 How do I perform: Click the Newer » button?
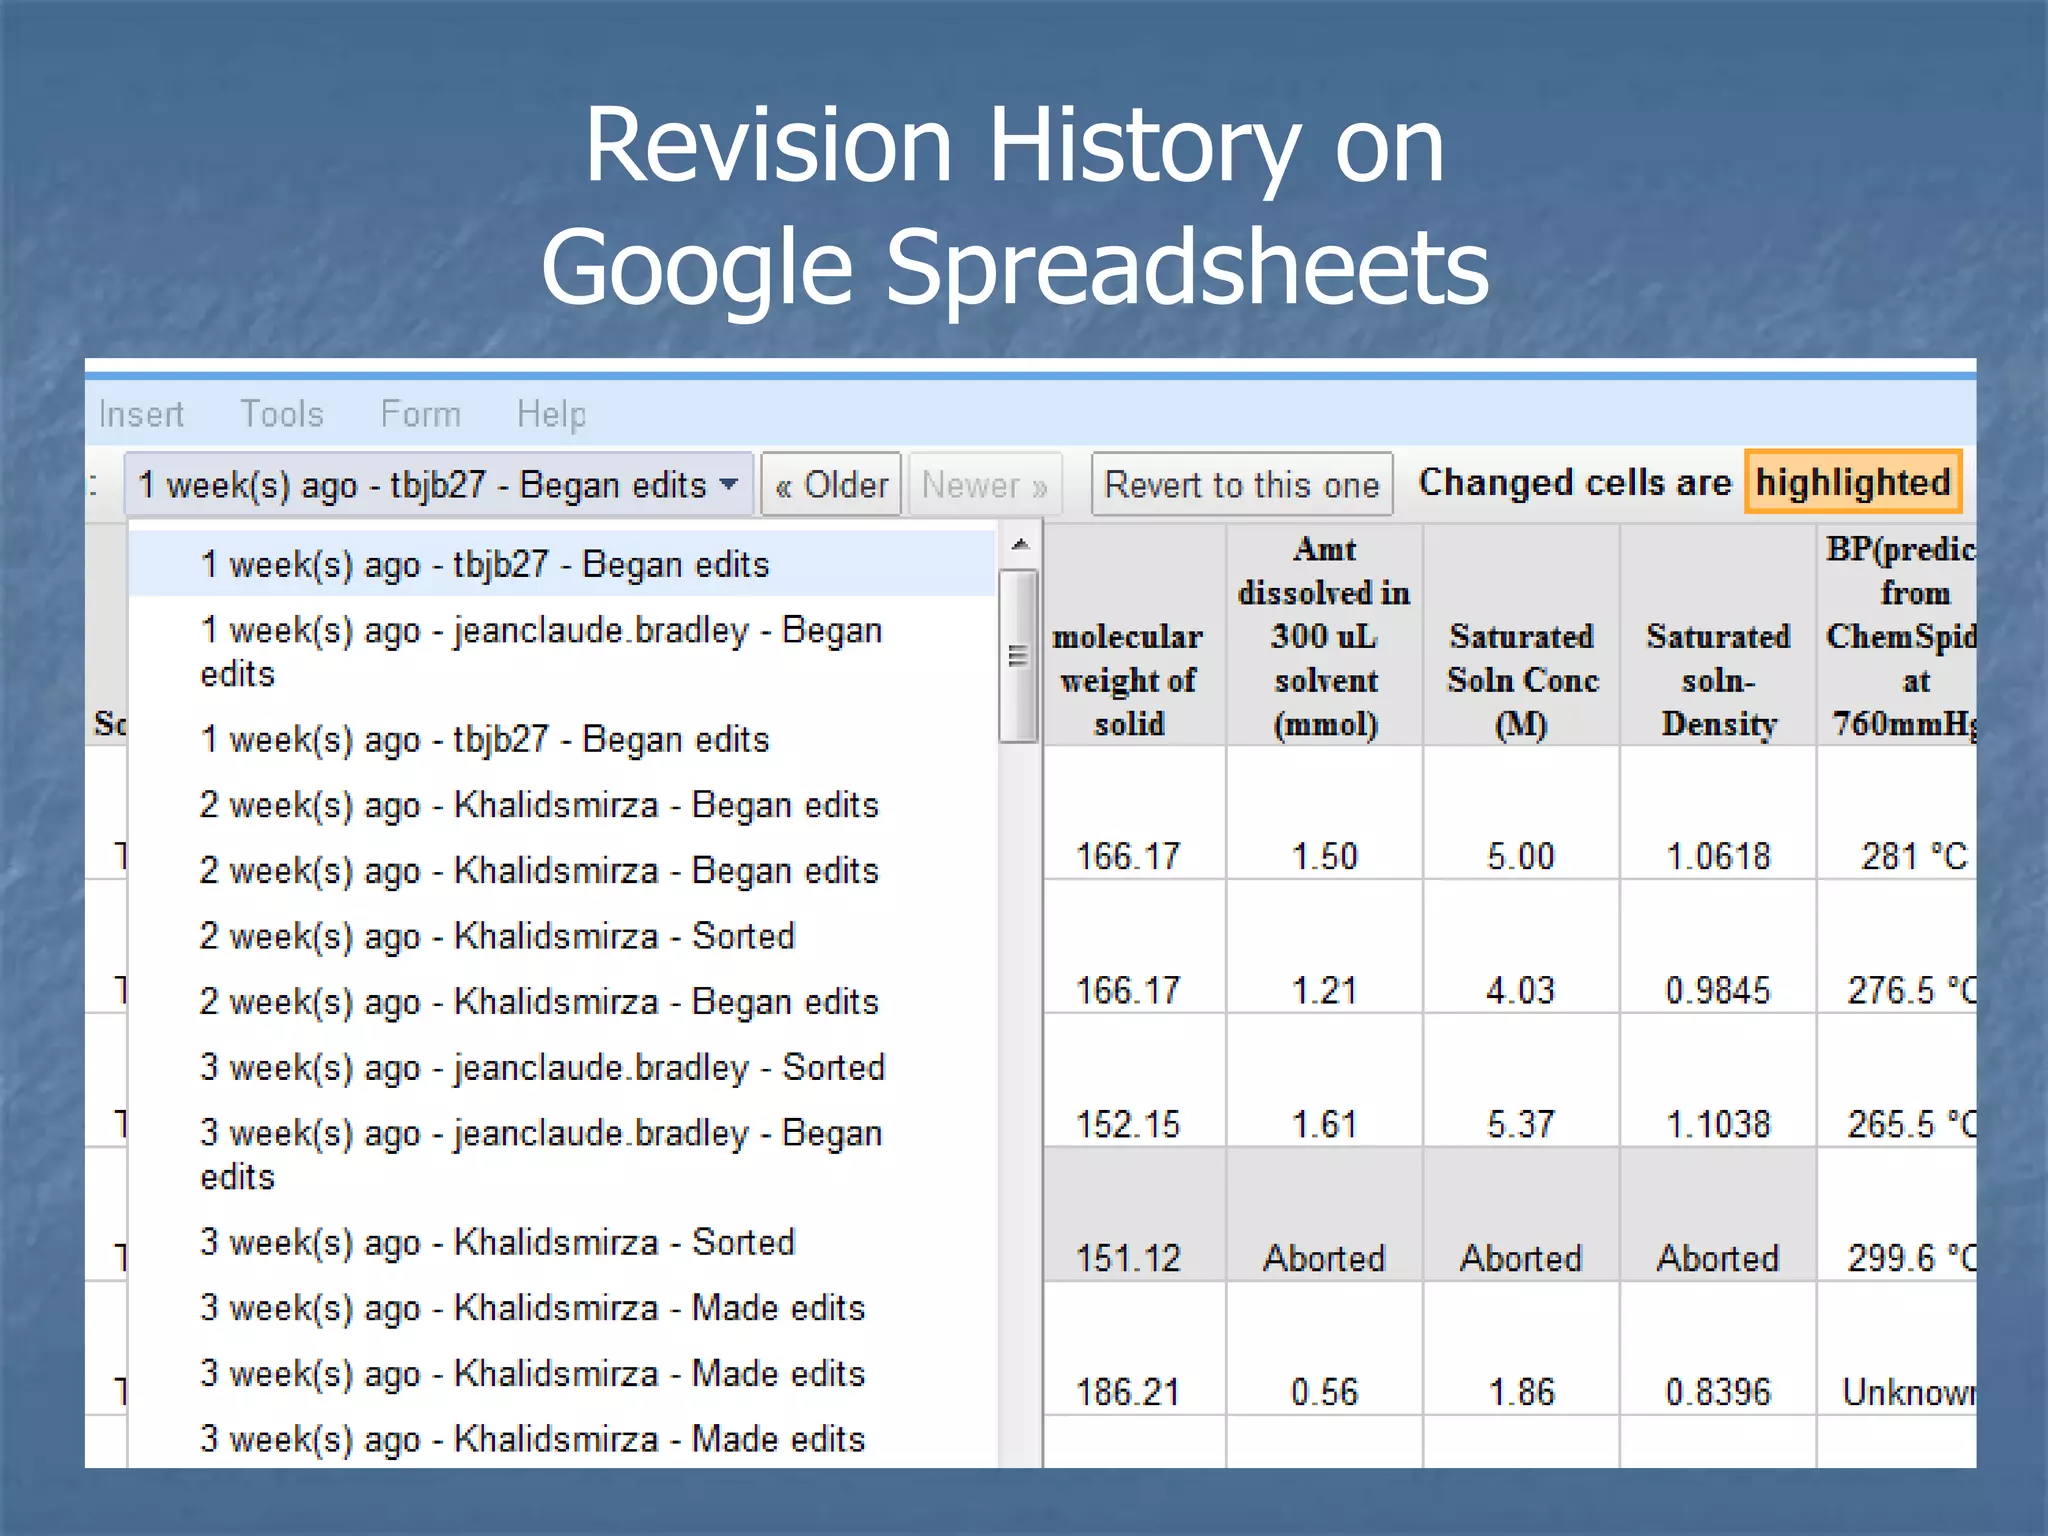tap(984, 485)
